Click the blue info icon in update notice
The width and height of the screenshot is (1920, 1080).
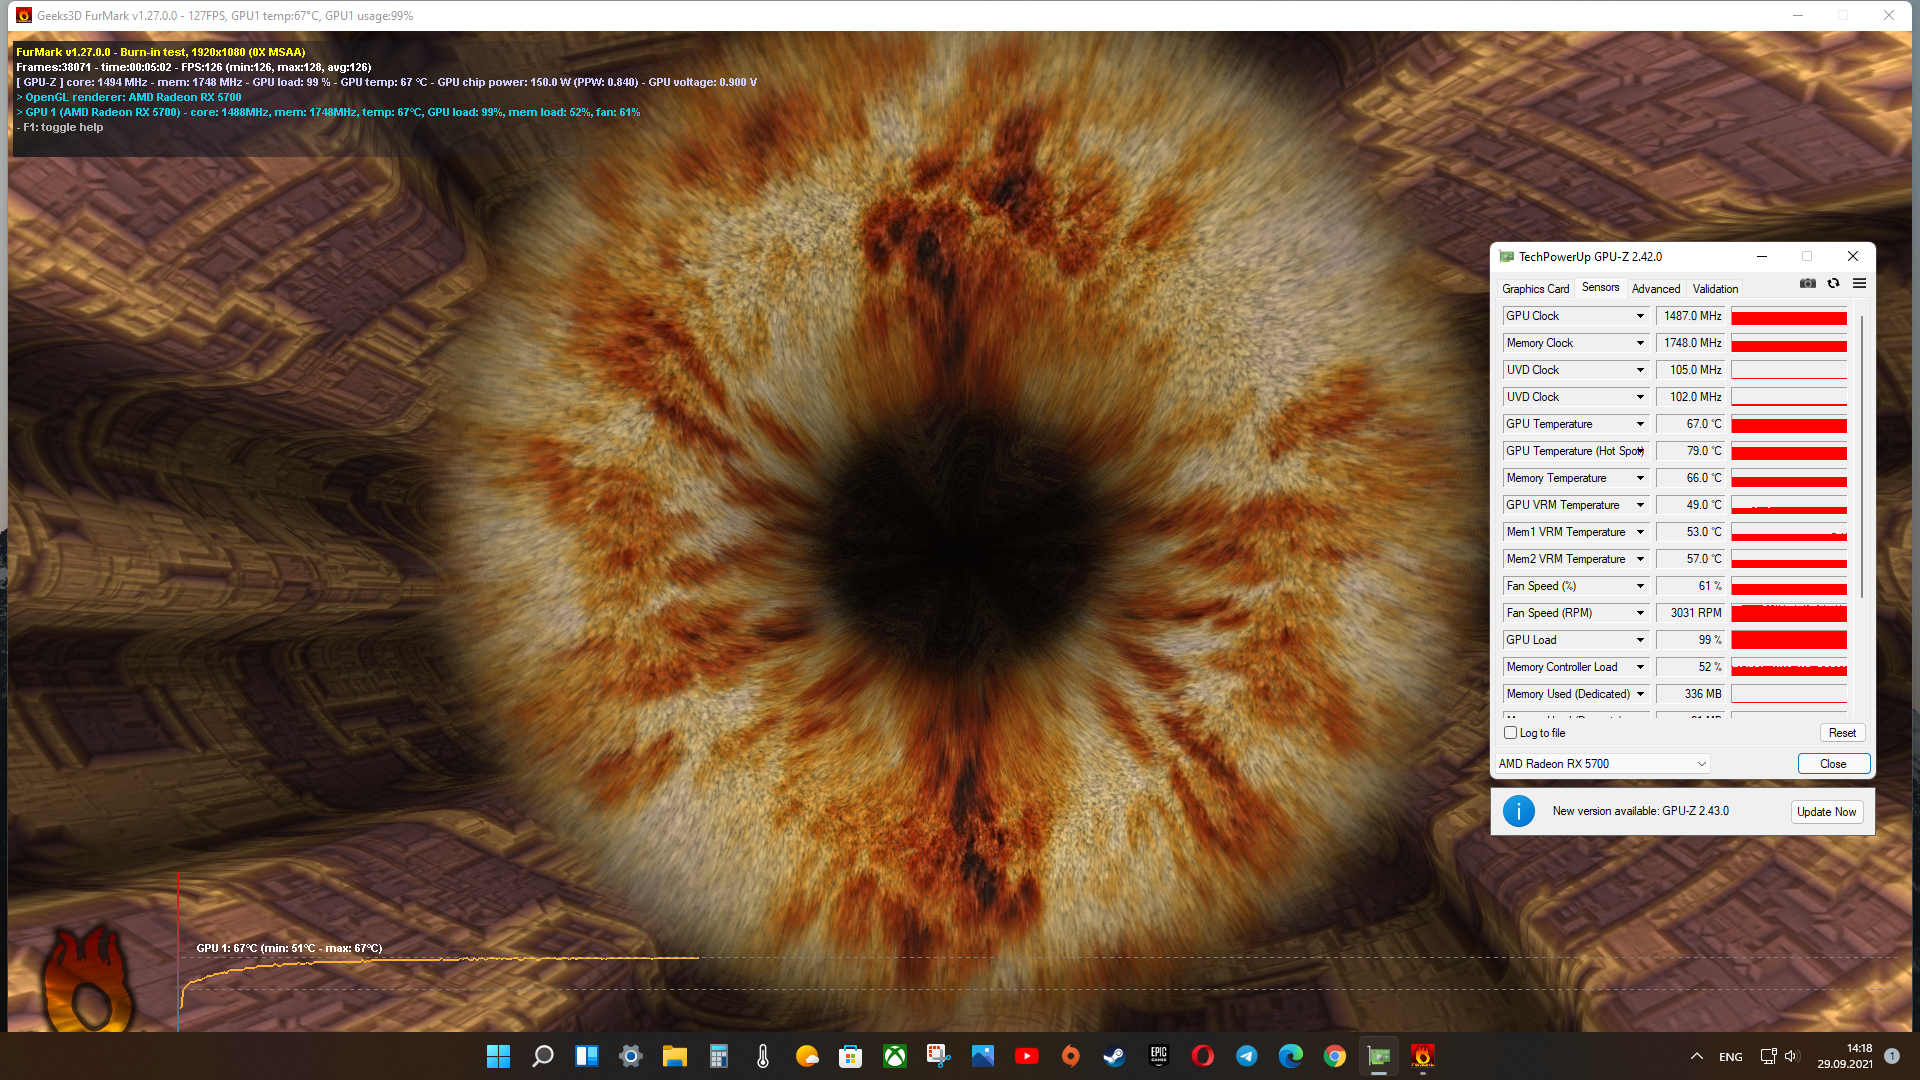(1518, 811)
